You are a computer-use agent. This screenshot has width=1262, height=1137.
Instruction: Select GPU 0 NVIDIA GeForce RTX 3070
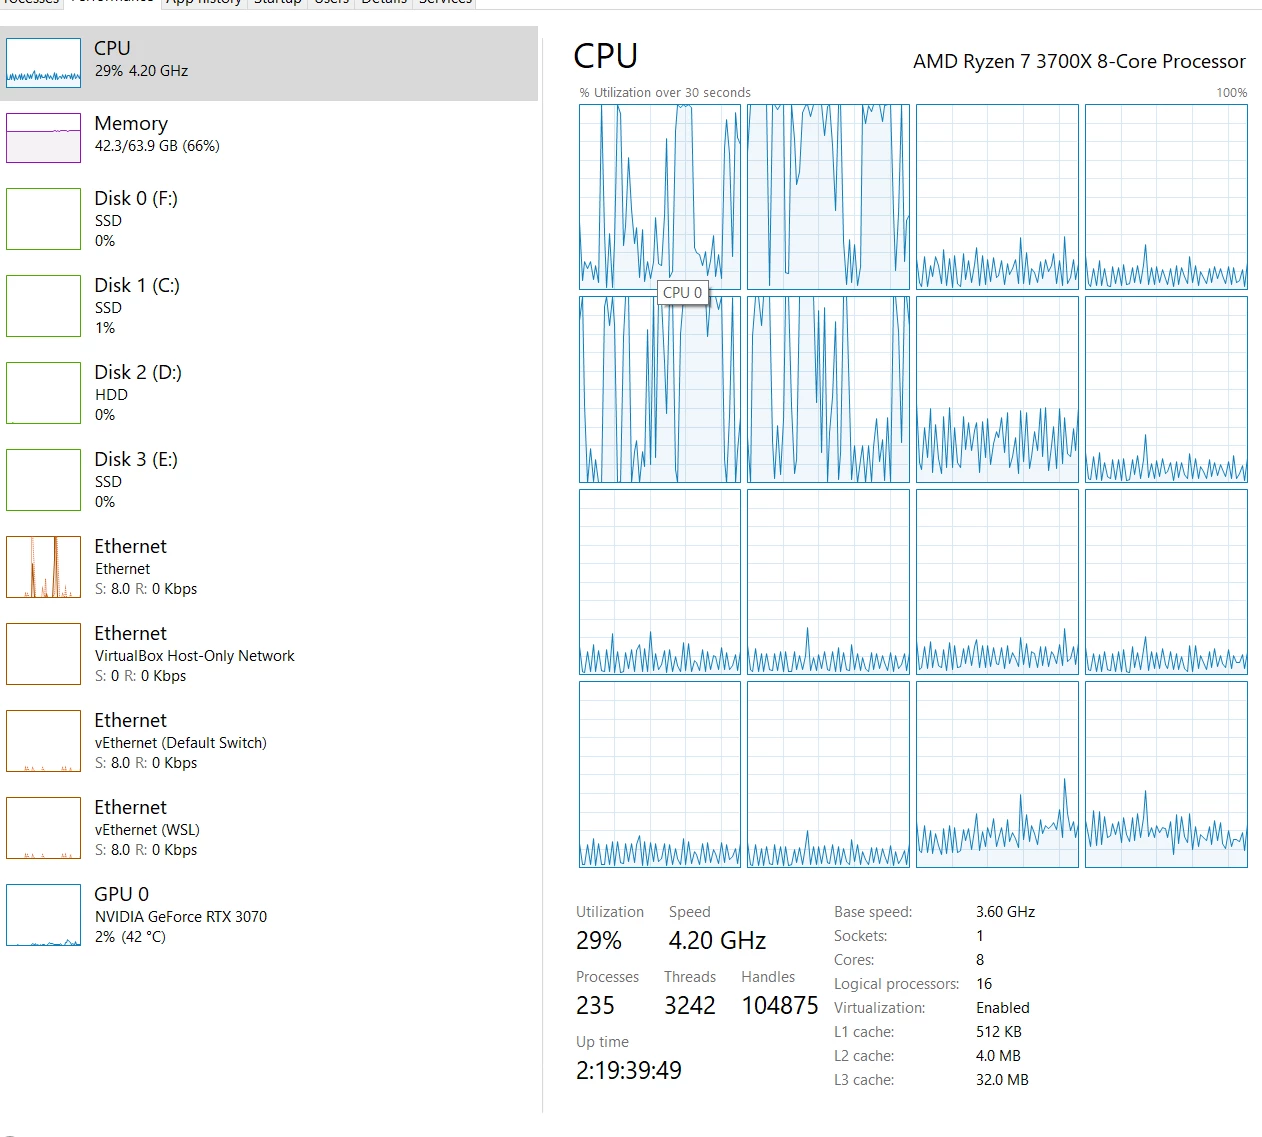tap(269, 915)
